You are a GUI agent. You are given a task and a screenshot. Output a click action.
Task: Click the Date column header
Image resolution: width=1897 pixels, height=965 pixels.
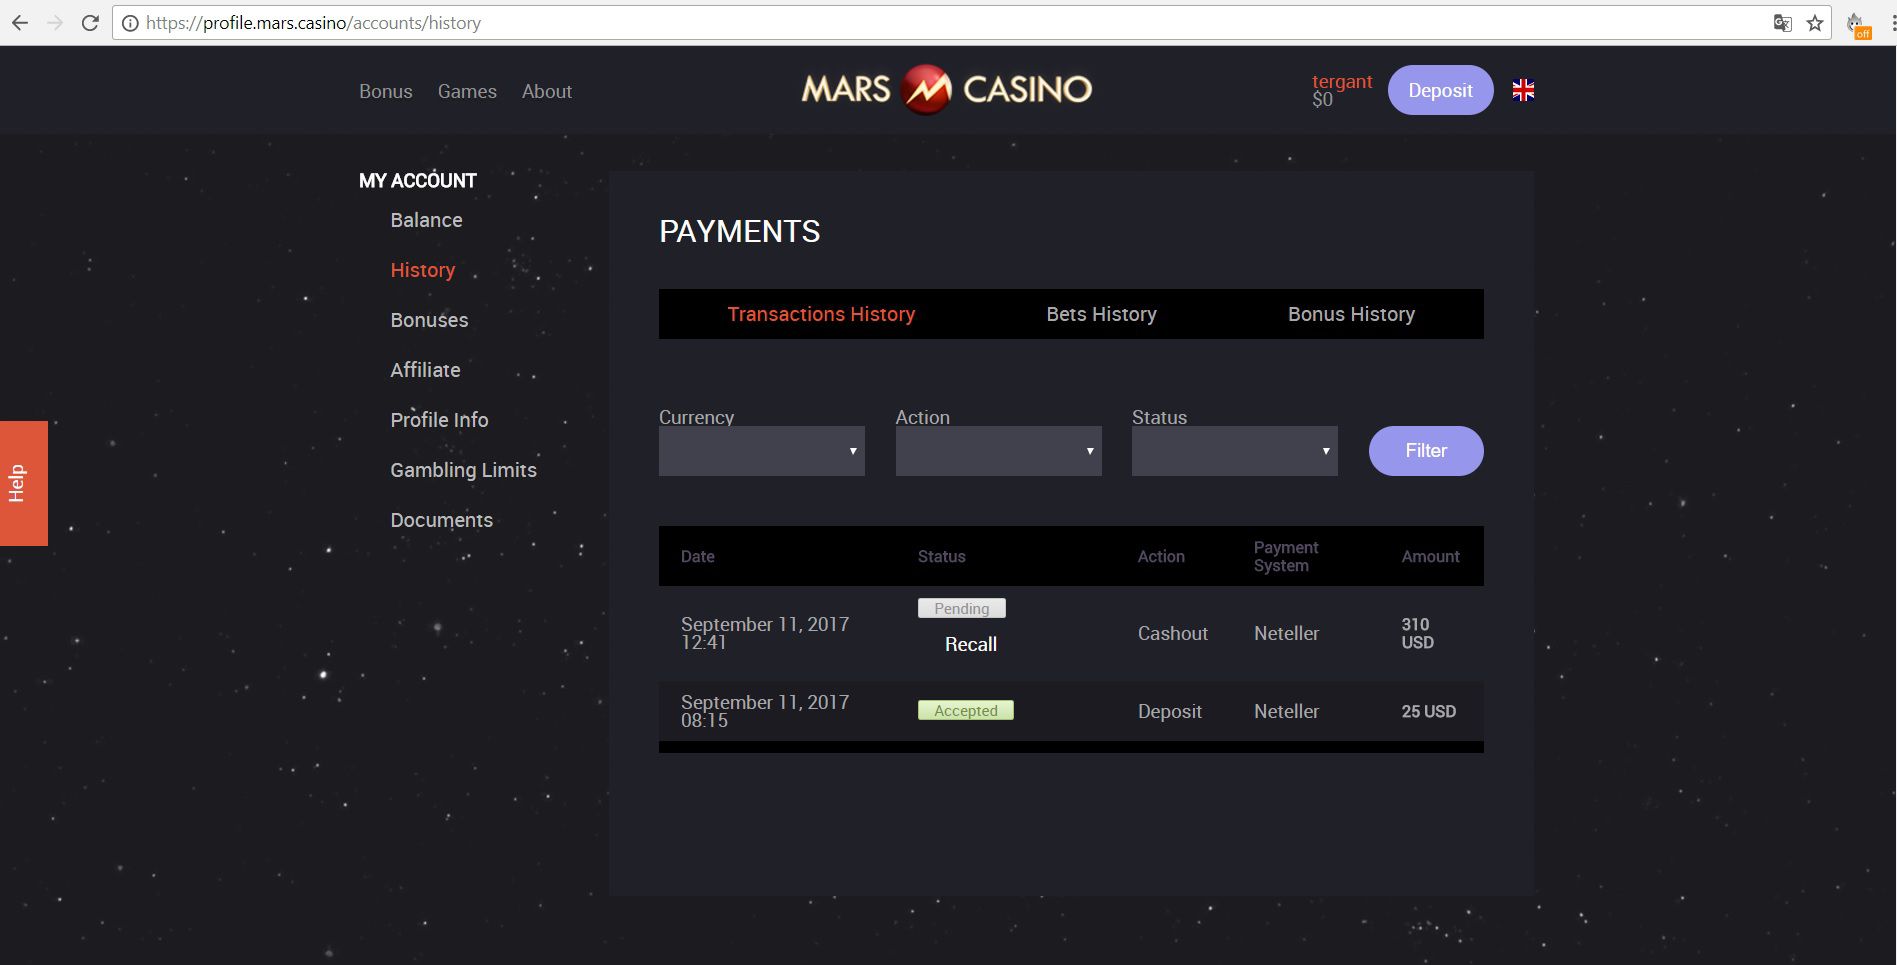click(698, 557)
